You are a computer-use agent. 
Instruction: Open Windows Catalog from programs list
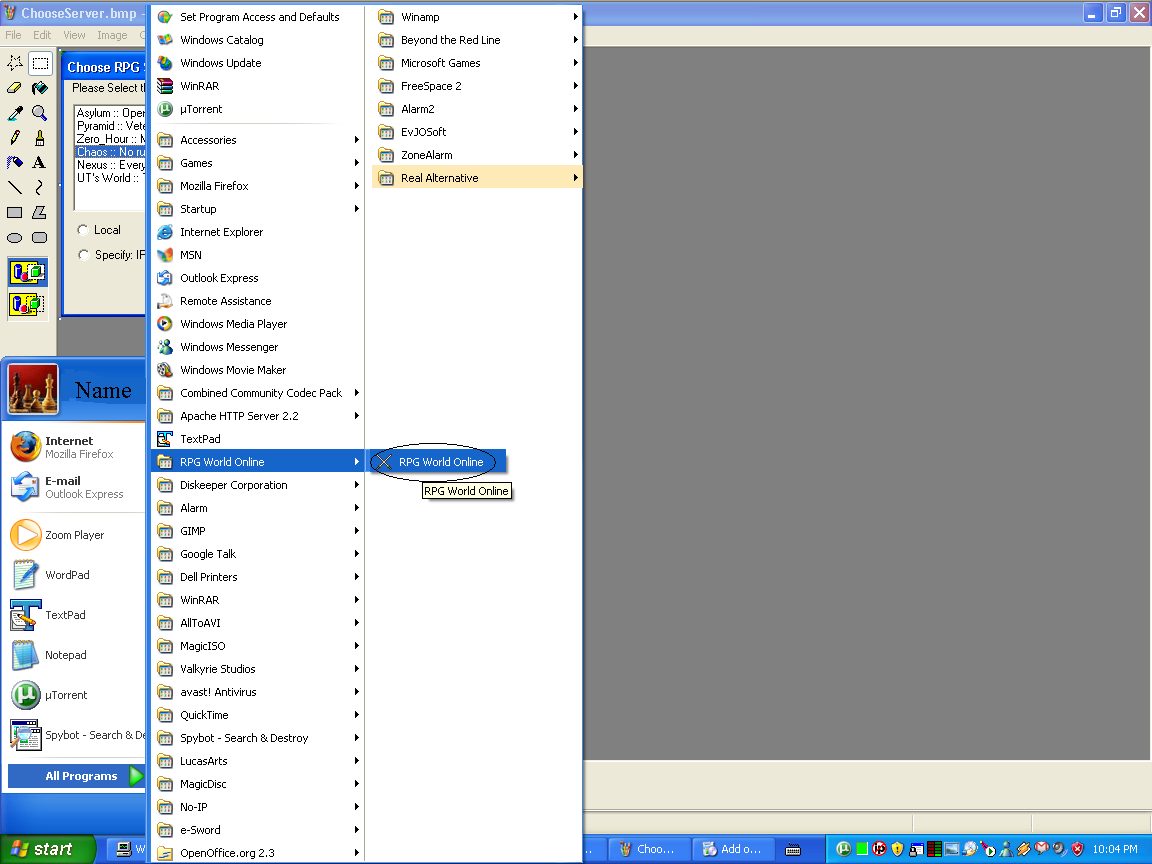tap(258, 40)
